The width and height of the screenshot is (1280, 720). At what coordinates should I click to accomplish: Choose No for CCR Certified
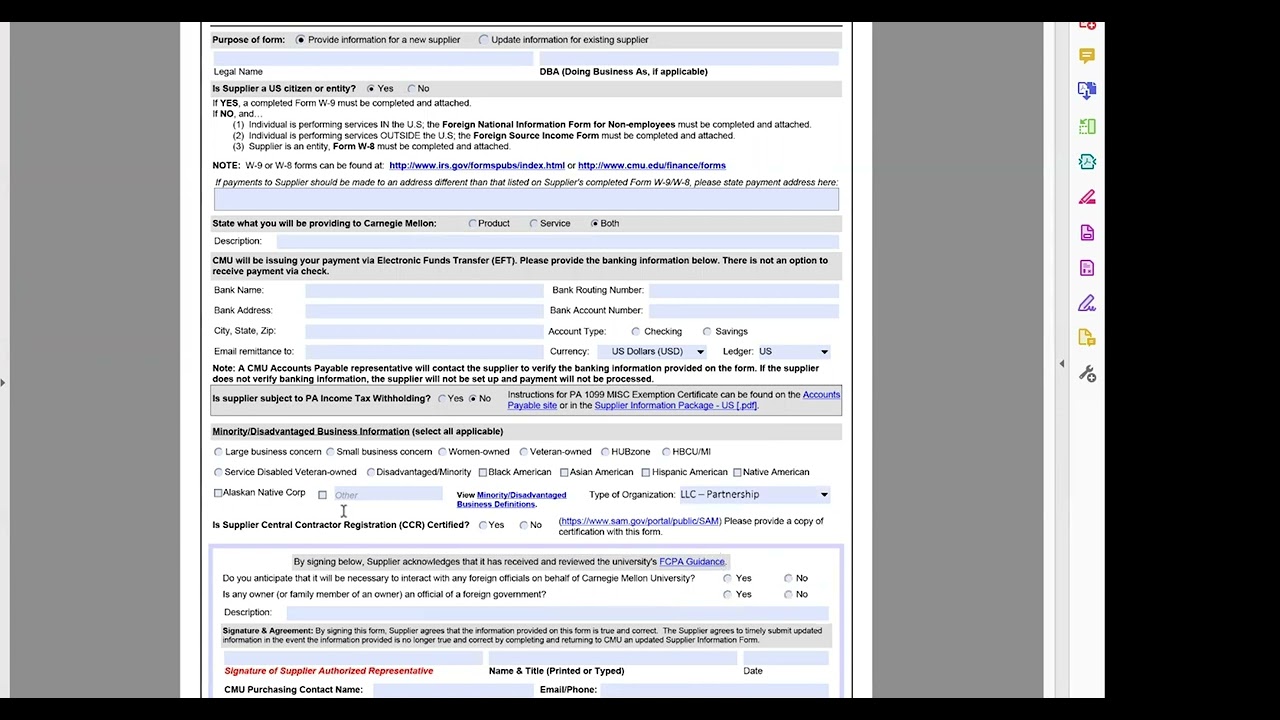[524, 525]
